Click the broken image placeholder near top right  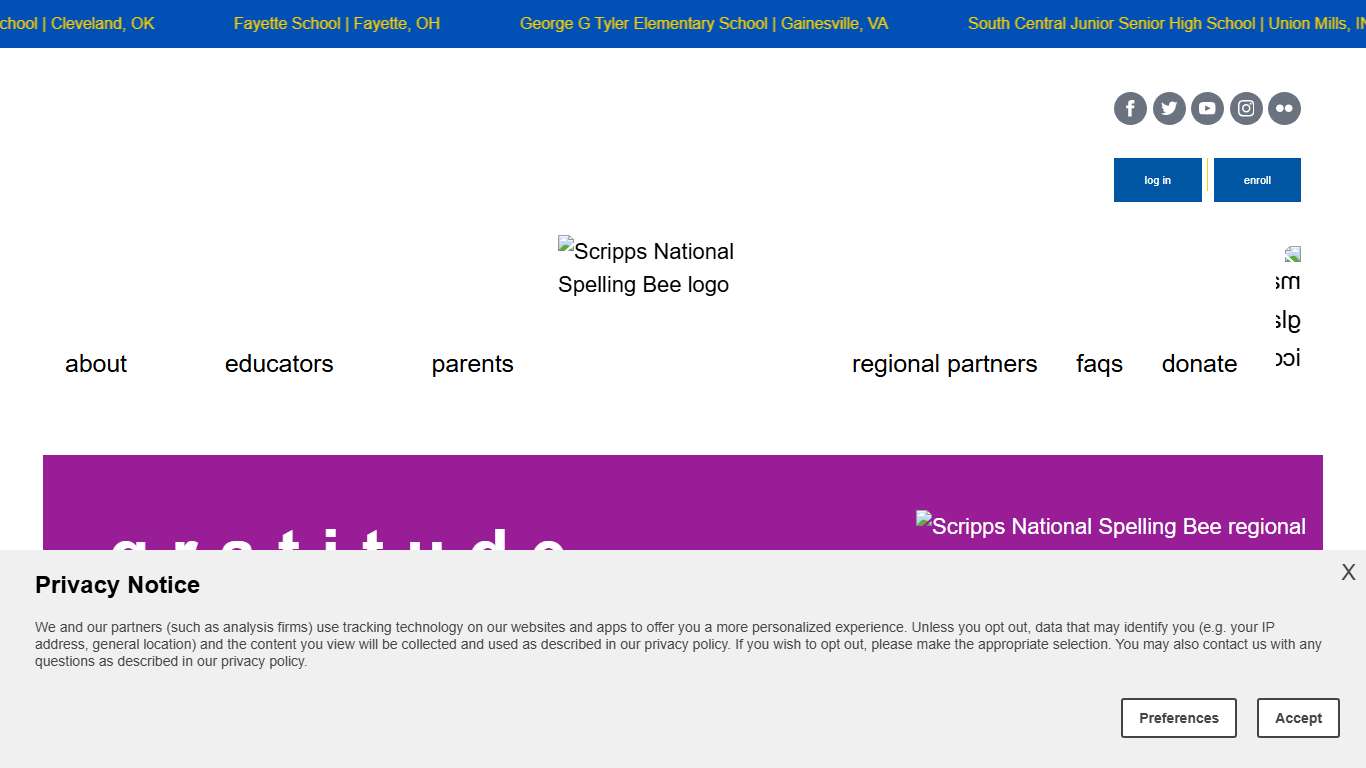(1290, 253)
